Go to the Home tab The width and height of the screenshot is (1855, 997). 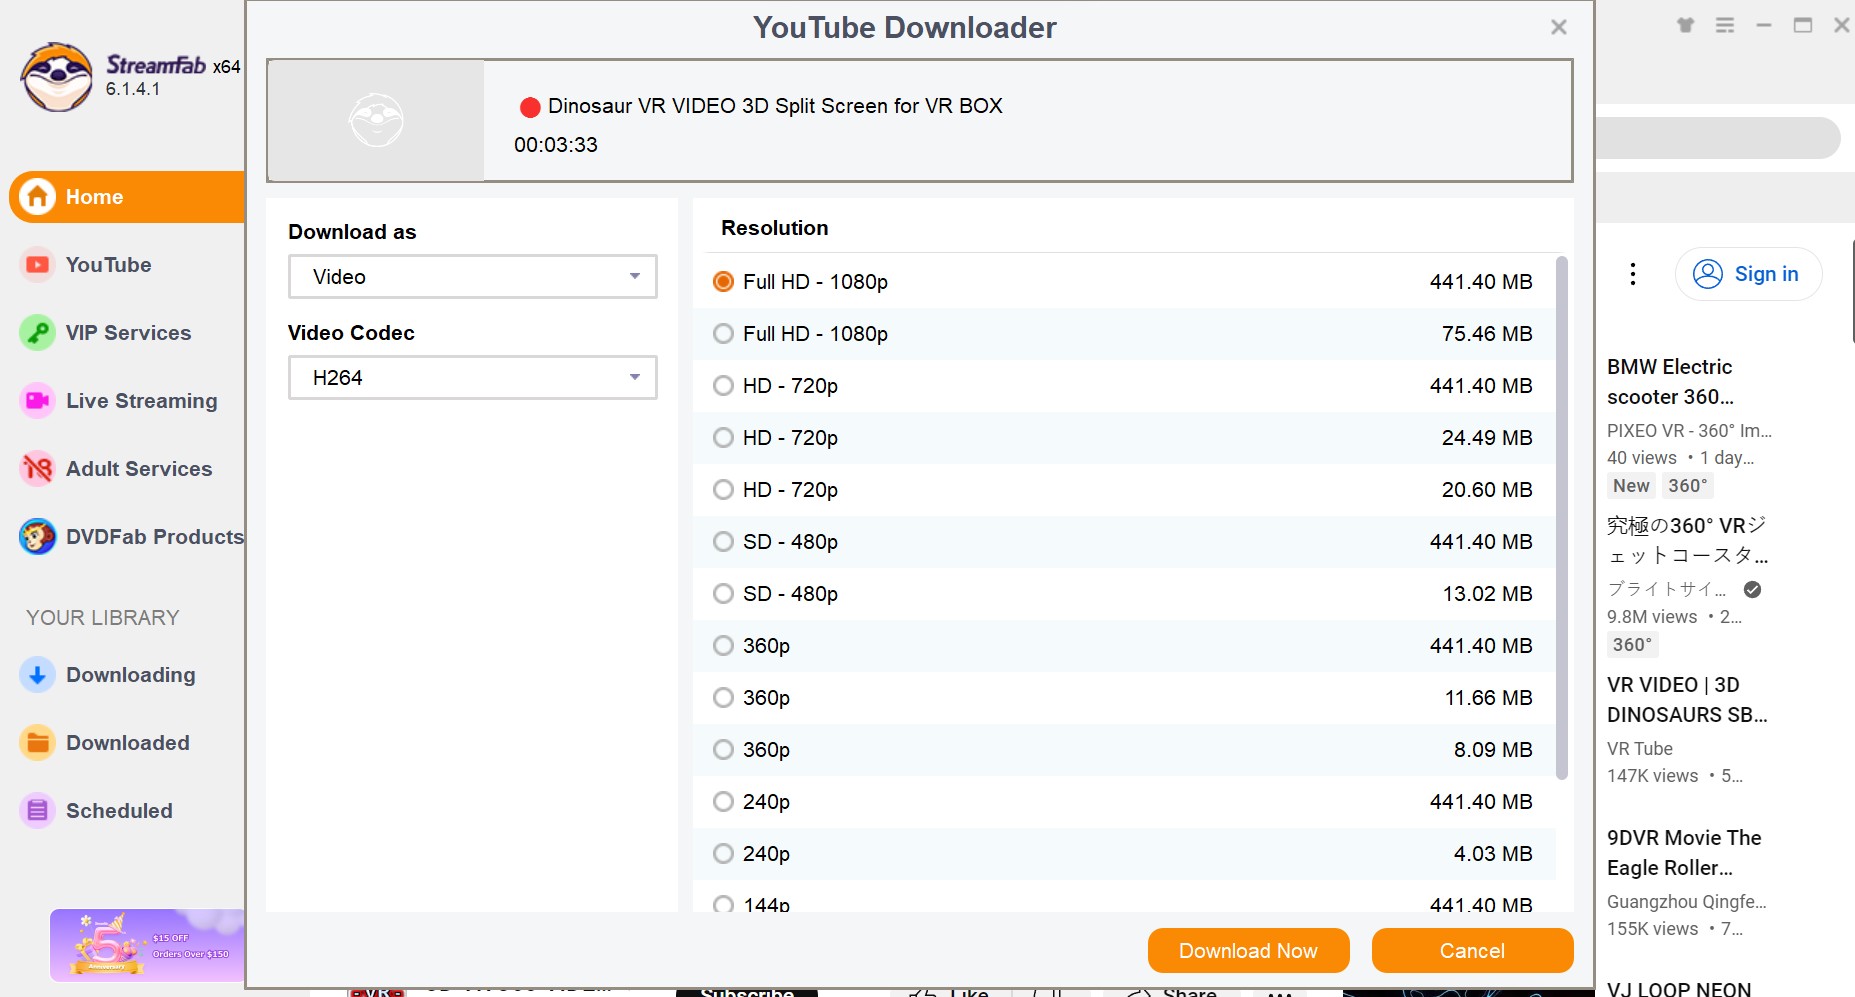pos(127,197)
